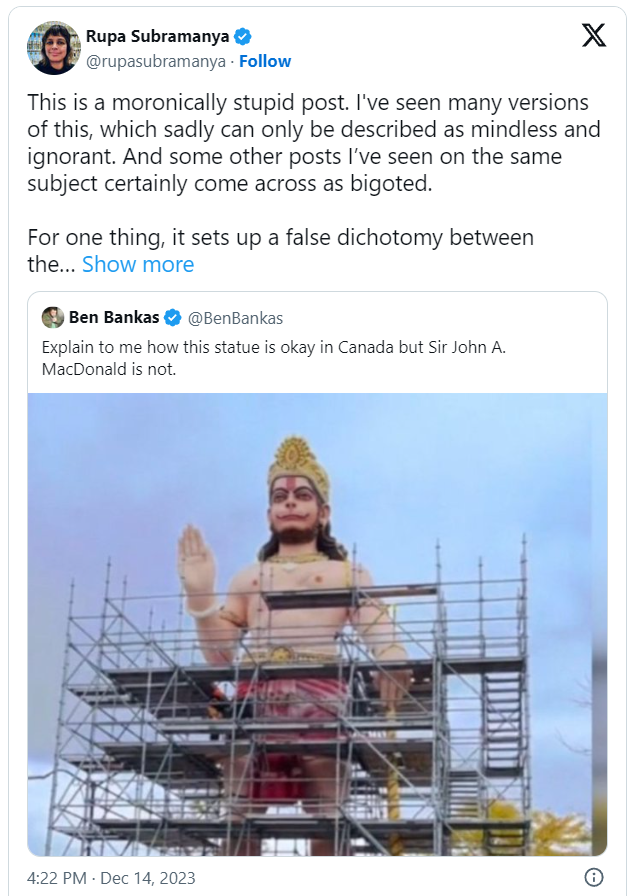
Task: Open the info icon near the timestamp
Action: (593, 878)
